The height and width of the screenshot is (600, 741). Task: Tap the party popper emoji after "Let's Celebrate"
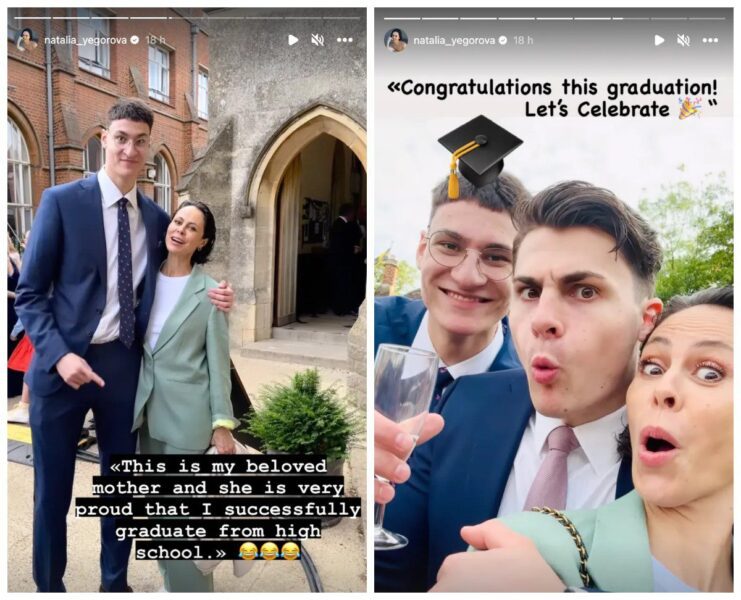pos(689,108)
